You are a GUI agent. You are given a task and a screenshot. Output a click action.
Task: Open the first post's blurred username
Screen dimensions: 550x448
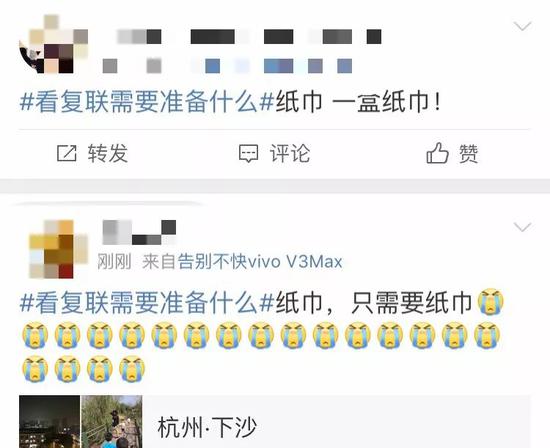(x=249, y=37)
